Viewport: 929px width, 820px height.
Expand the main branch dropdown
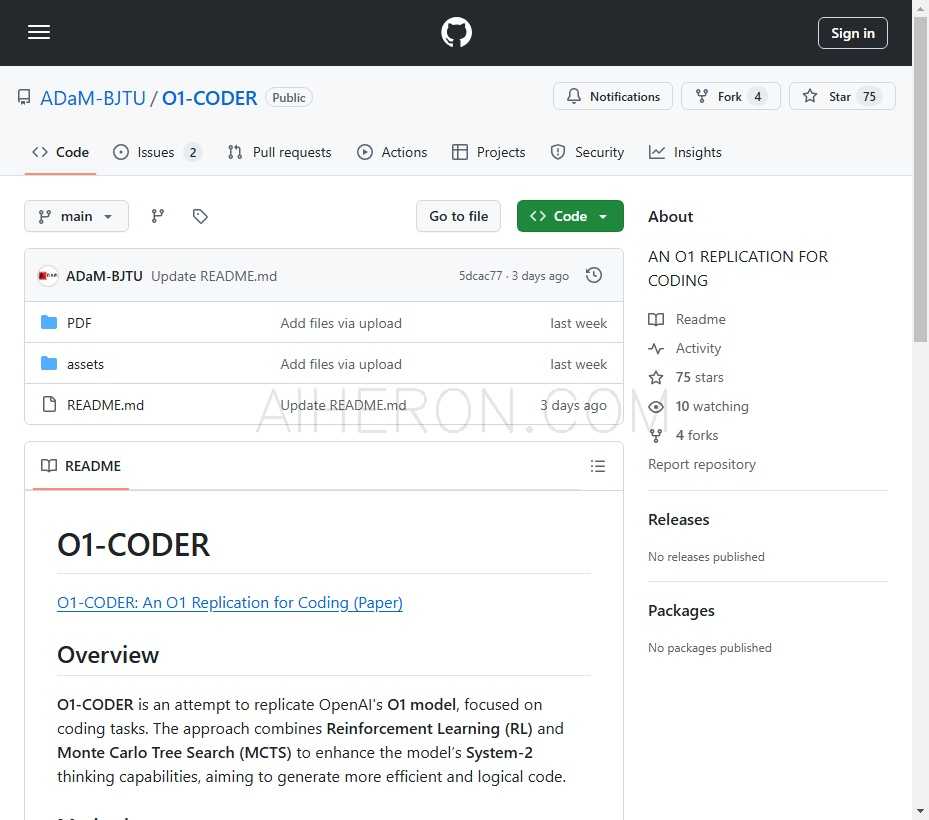point(76,216)
